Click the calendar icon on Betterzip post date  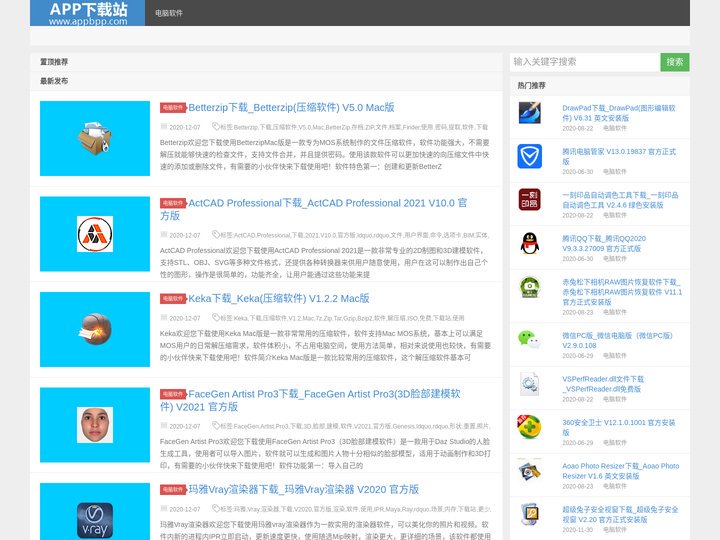(163, 126)
